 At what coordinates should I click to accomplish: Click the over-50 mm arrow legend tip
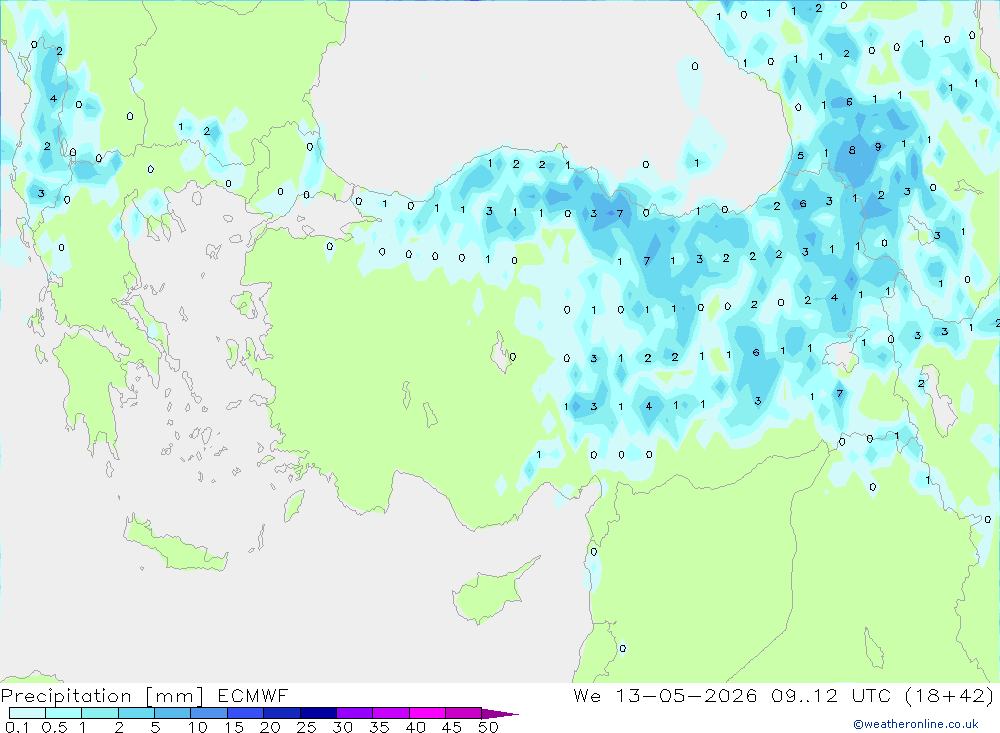499,713
